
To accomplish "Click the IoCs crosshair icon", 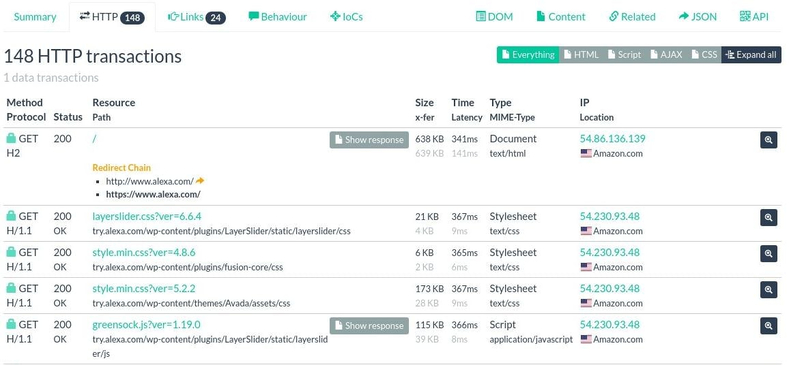I will coord(335,17).
